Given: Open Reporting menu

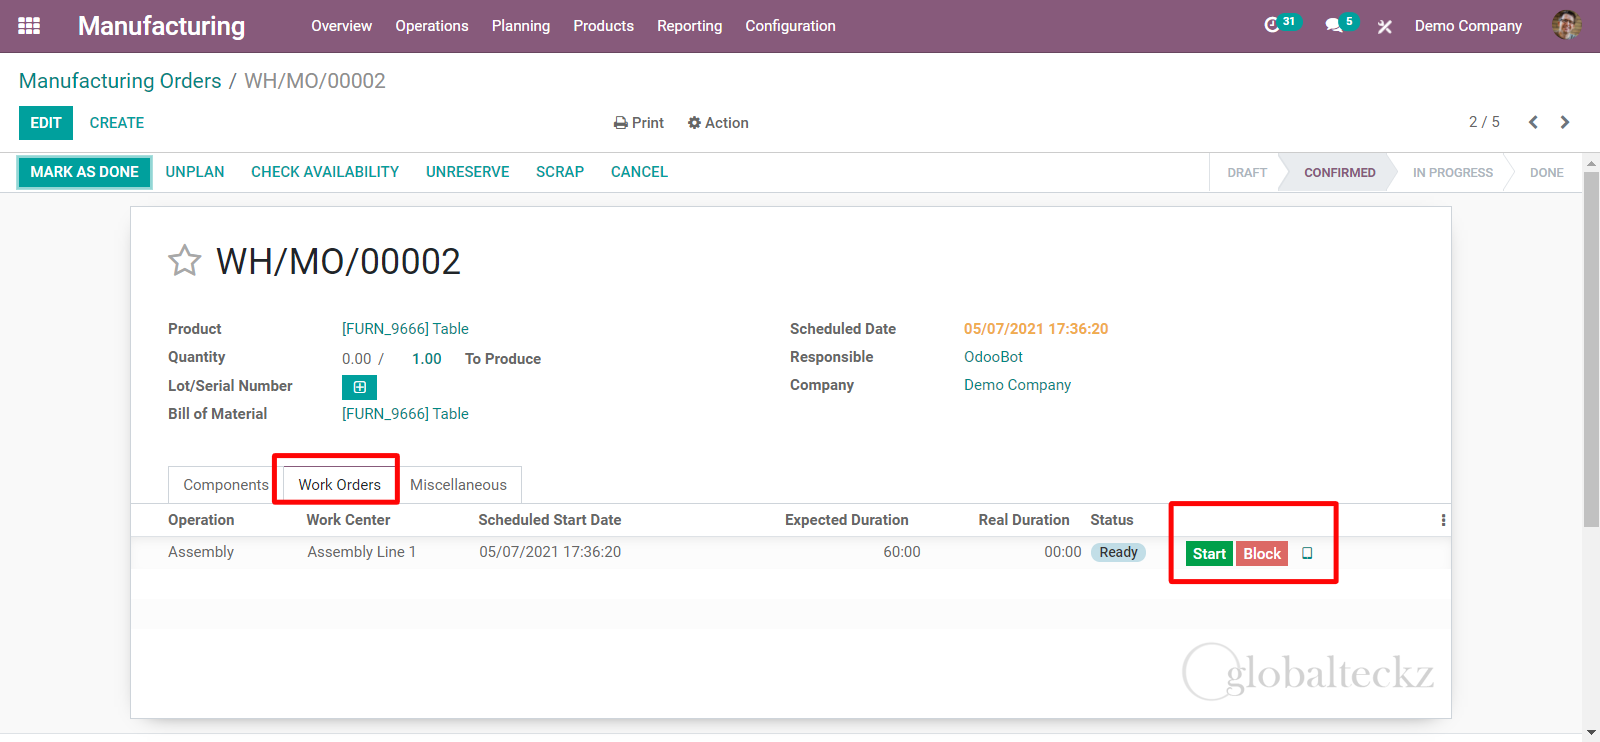Looking at the screenshot, I should (690, 26).
